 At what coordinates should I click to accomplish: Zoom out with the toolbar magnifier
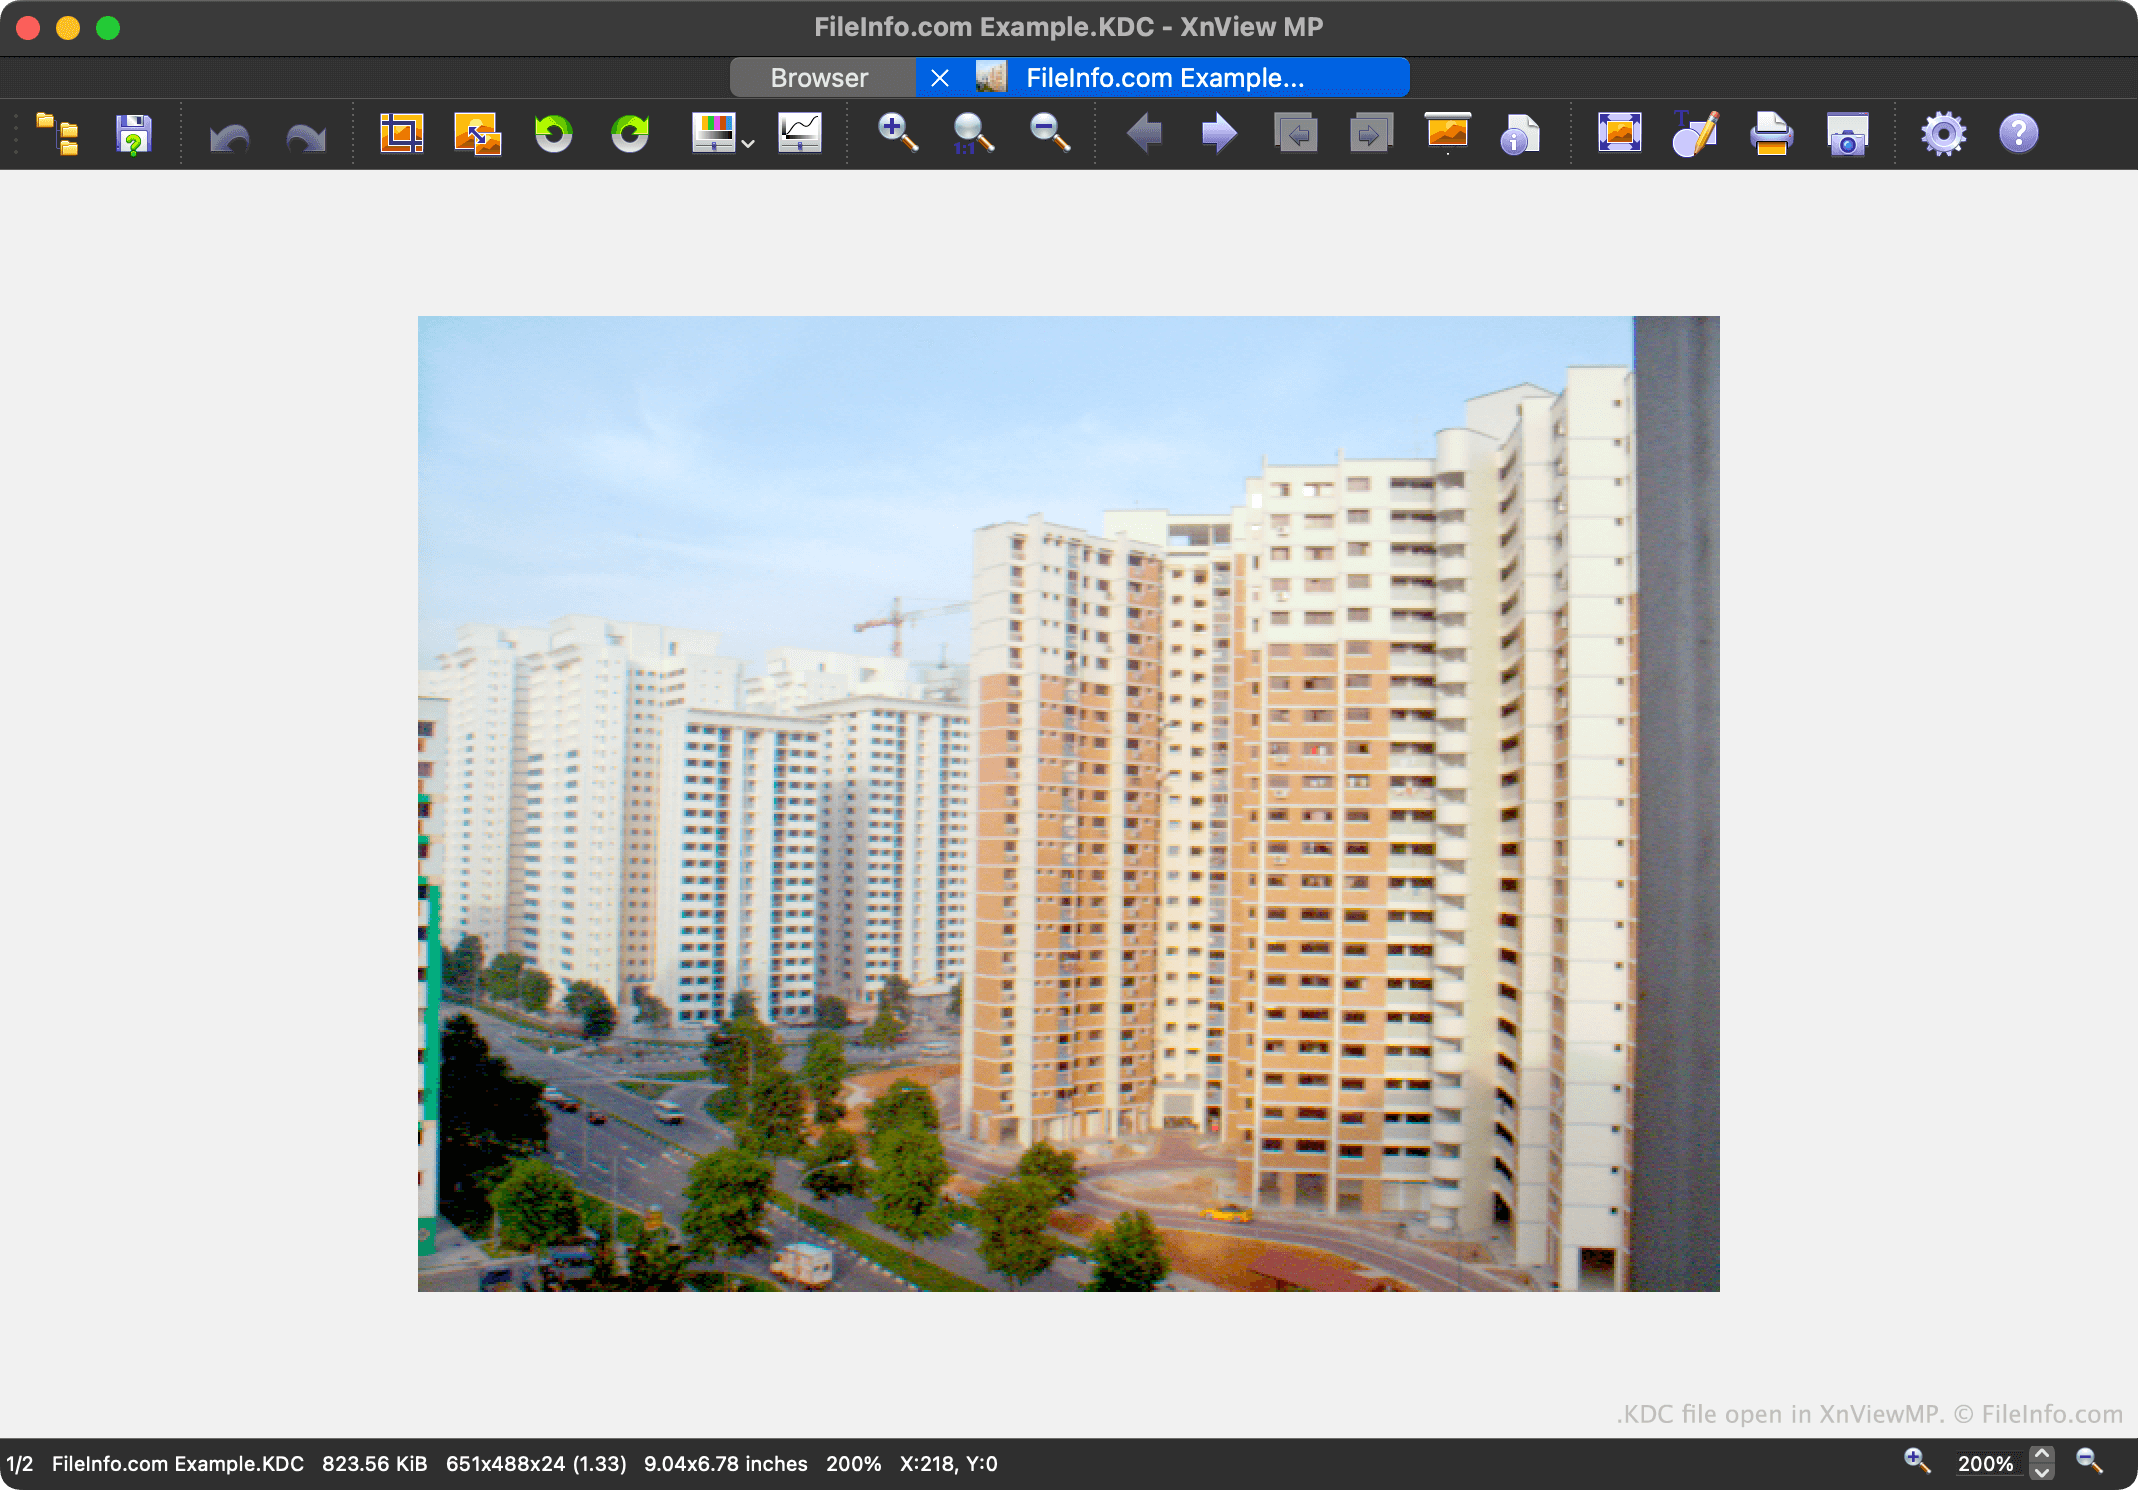pos(1049,133)
